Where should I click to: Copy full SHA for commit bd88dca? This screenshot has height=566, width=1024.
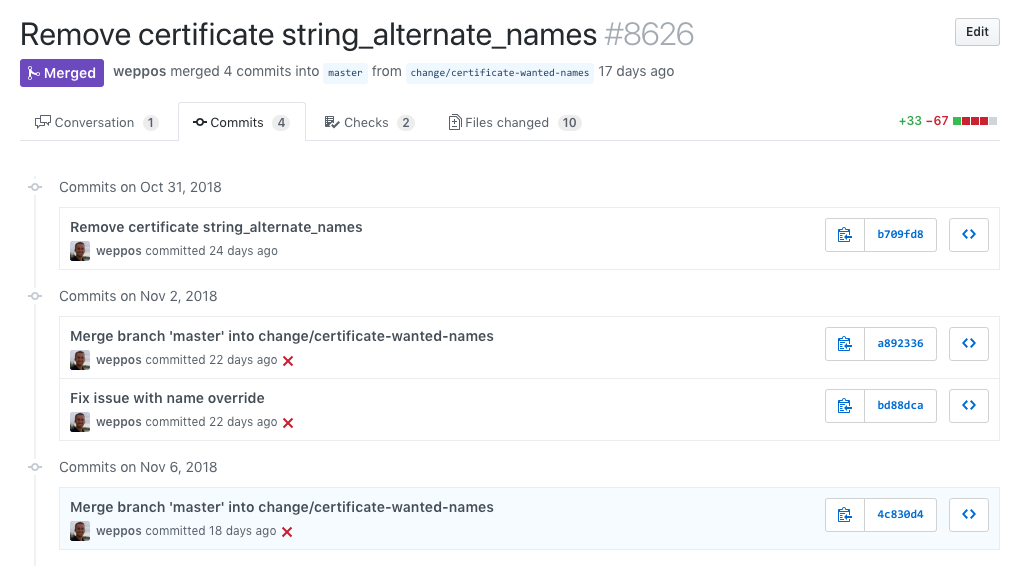844,405
